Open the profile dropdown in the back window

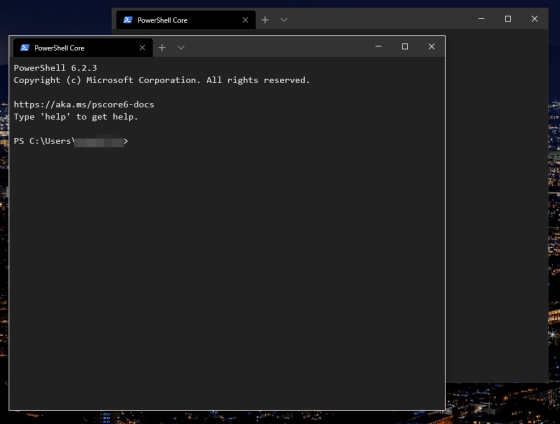284,20
